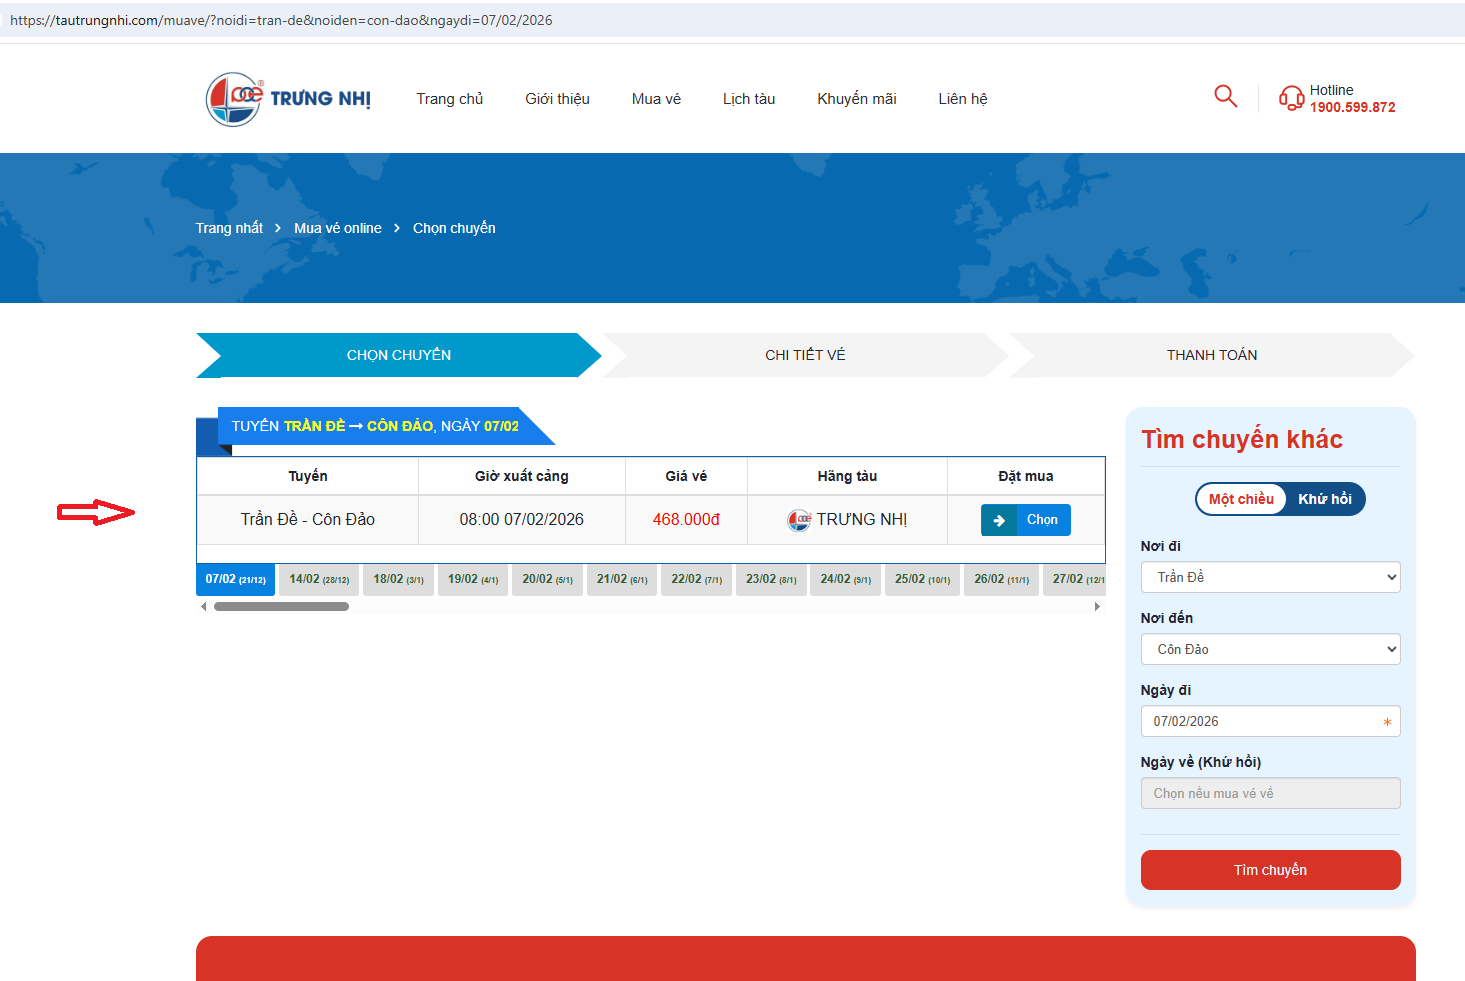Switch to Khứ hồi round trip
The image size is (1465, 981).
click(1324, 499)
